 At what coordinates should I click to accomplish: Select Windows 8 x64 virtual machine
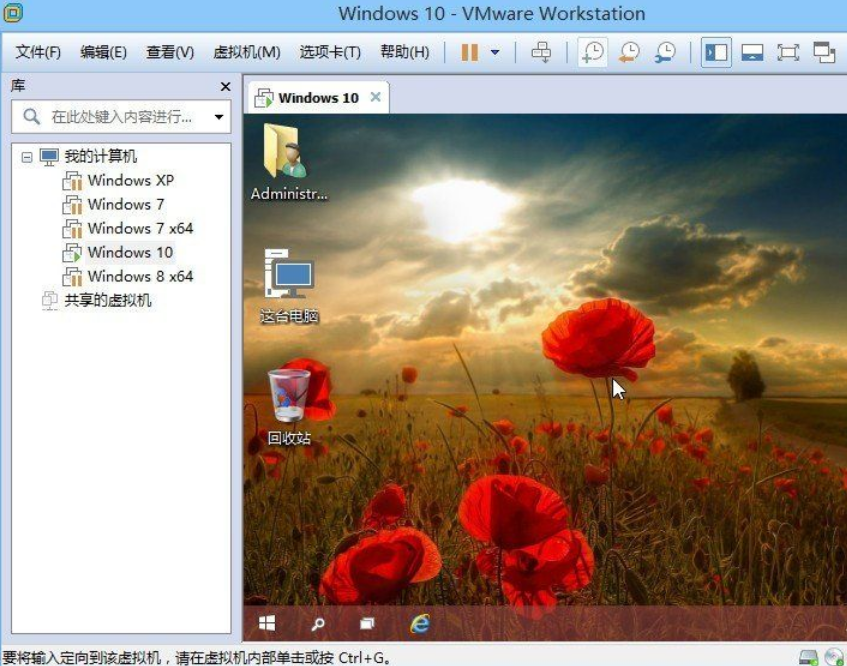coord(140,277)
